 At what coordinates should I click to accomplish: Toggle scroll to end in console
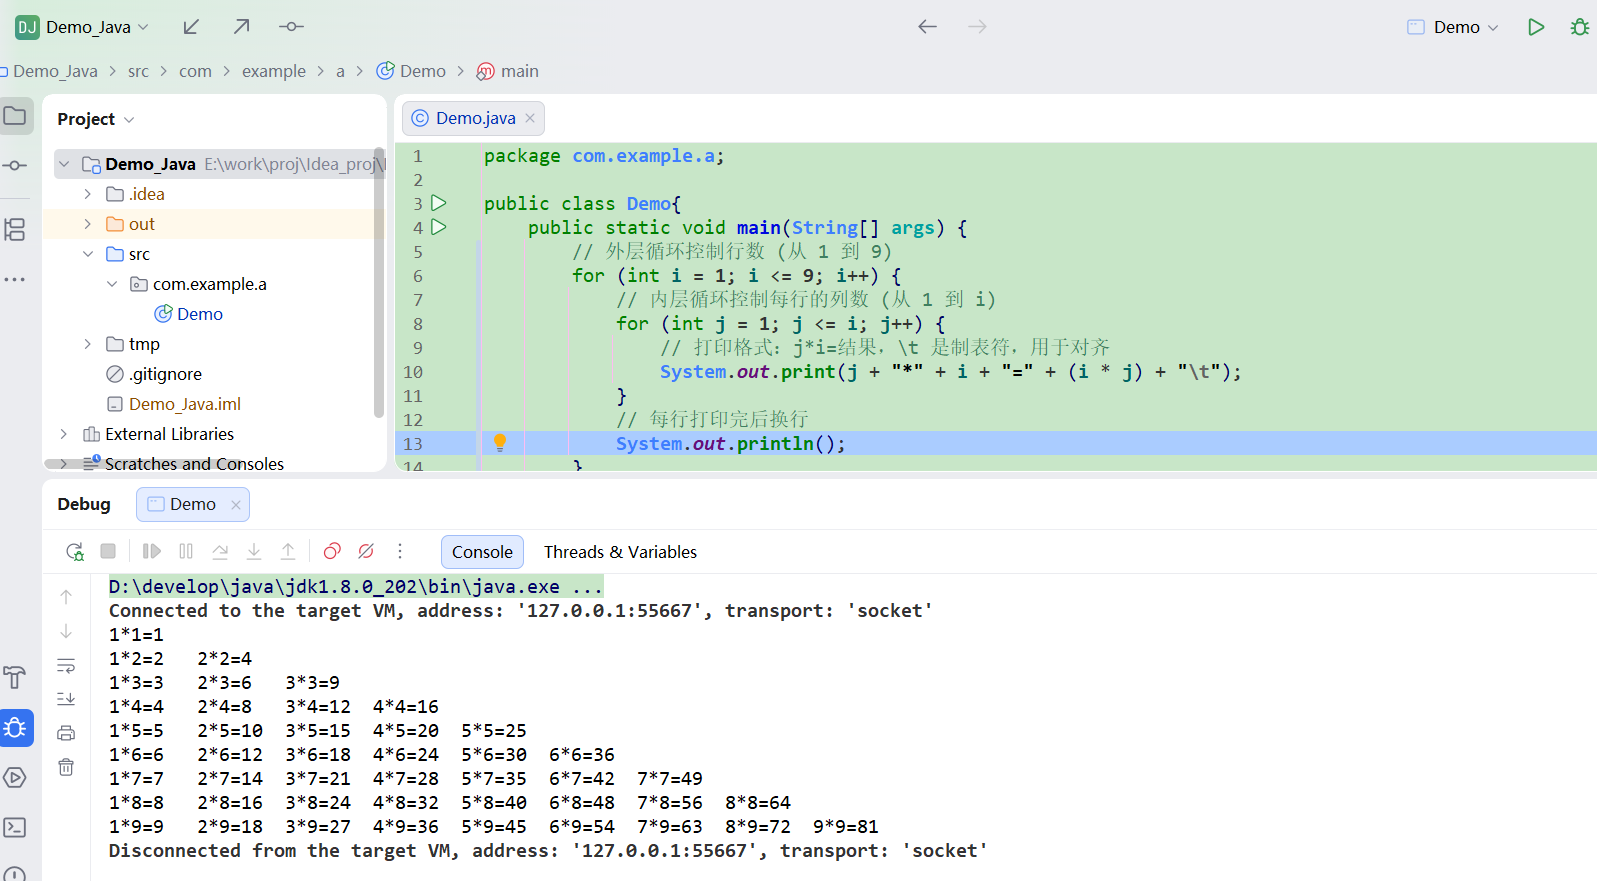coord(66,699)
